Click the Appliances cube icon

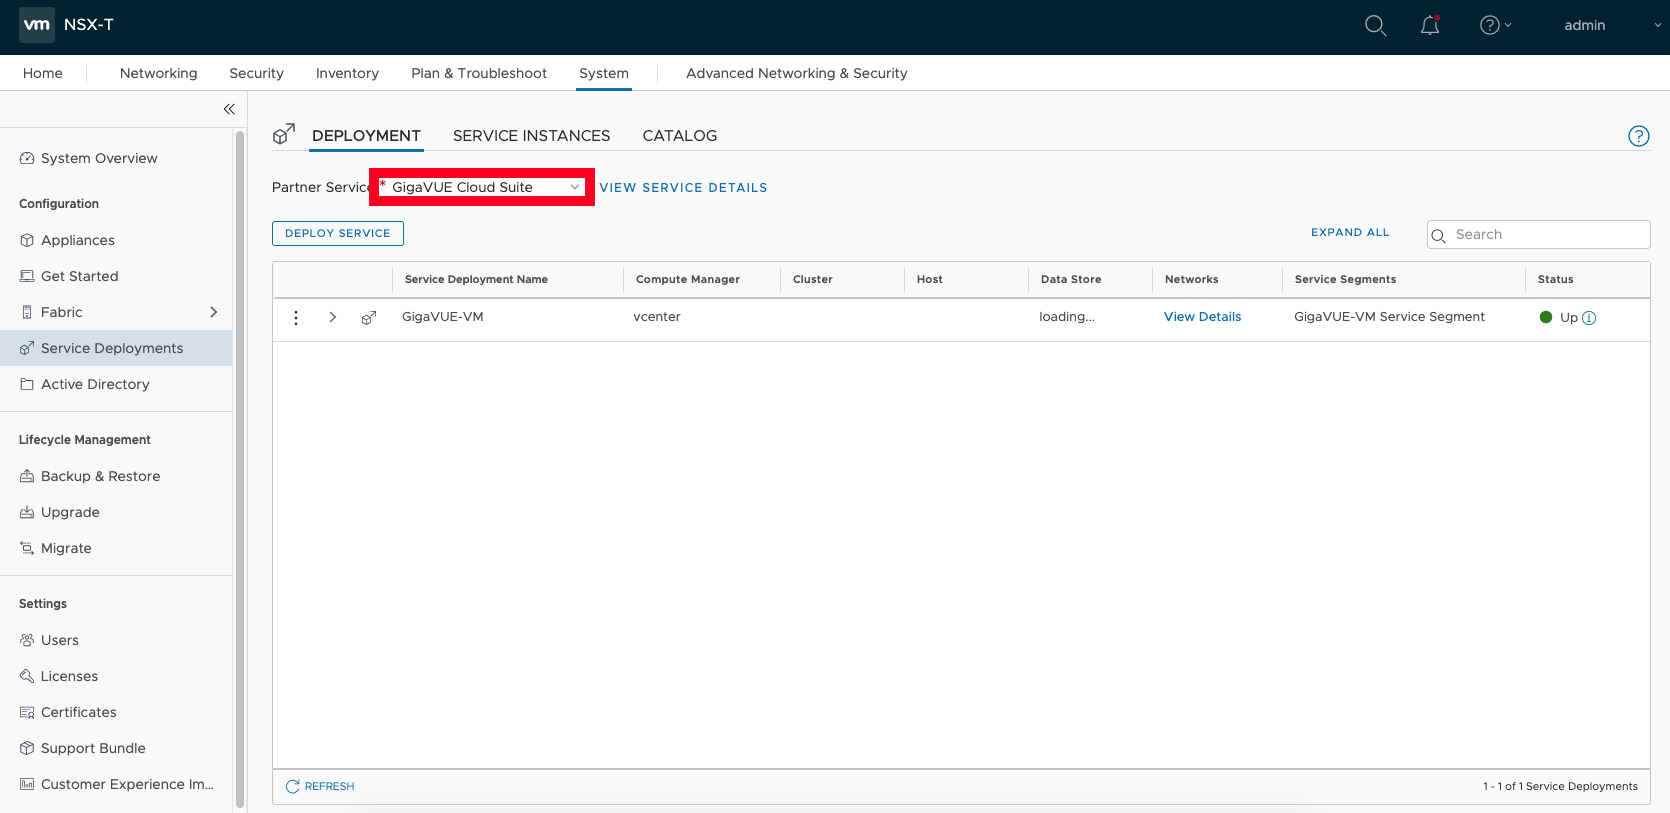click(x=27, y=240)
